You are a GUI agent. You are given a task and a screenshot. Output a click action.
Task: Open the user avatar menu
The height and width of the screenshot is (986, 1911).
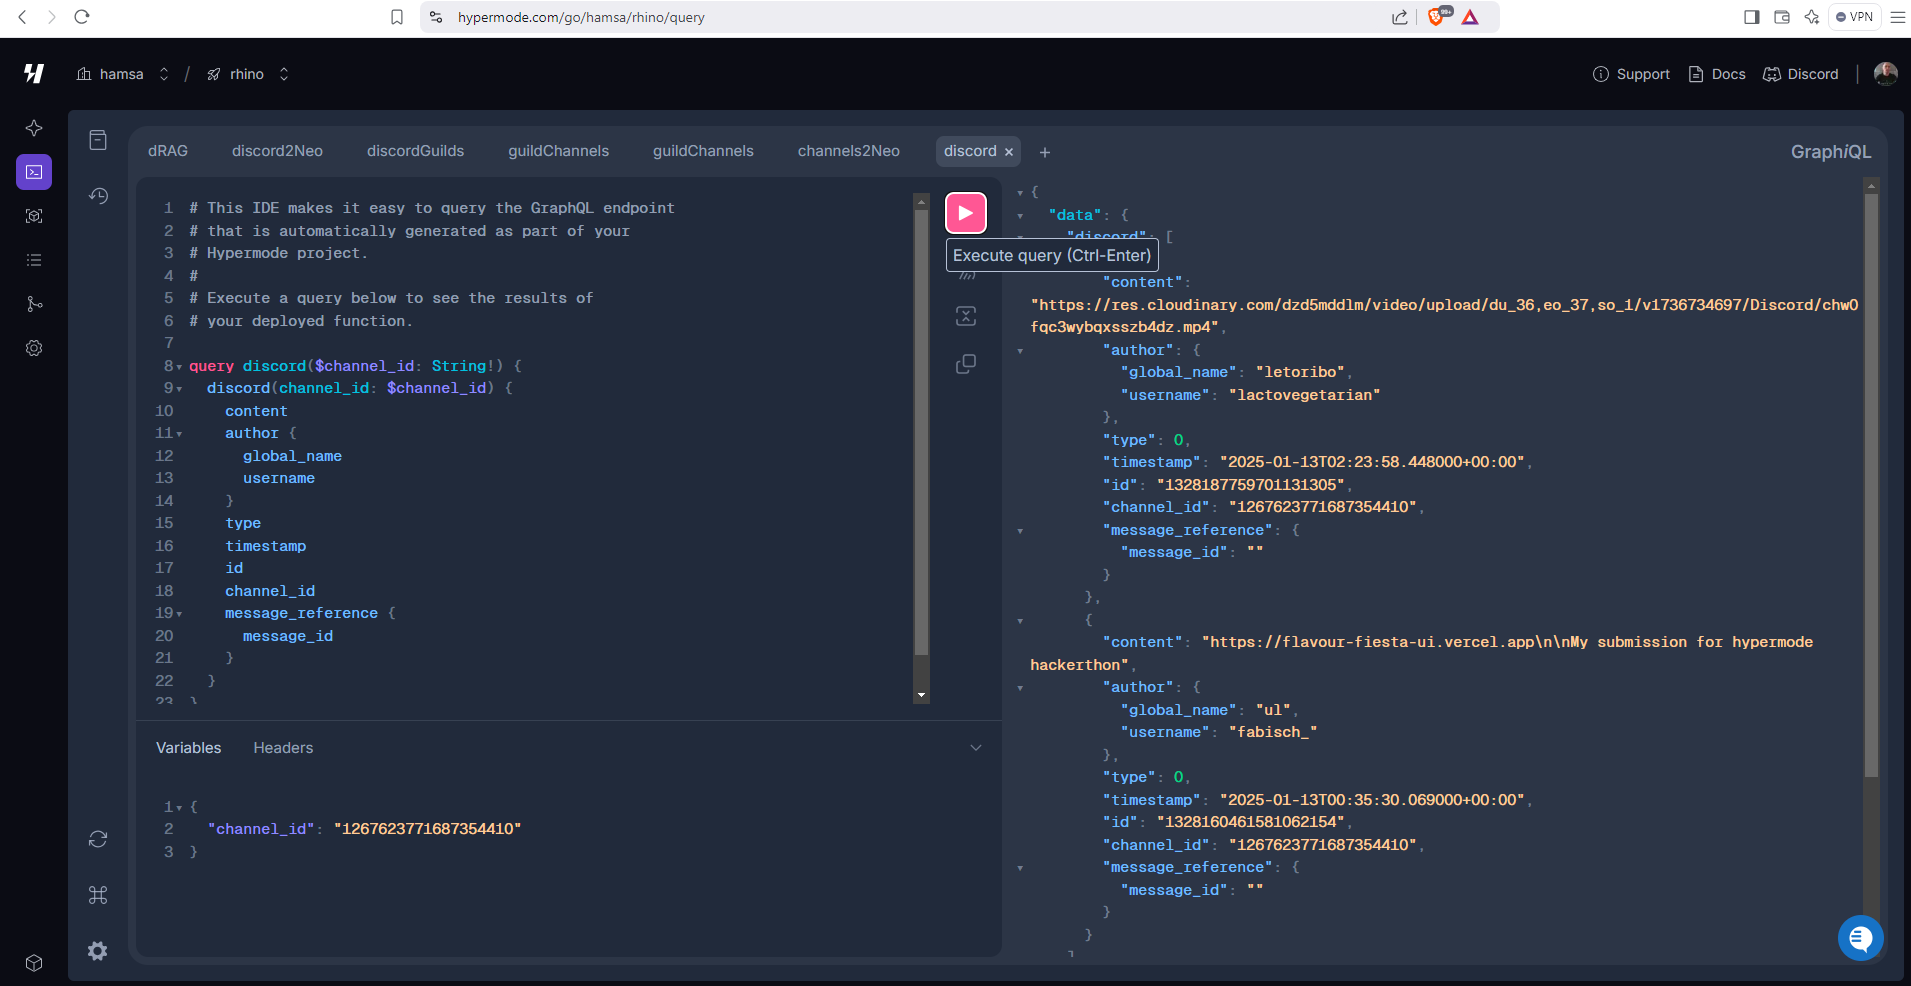(1886, 74)
